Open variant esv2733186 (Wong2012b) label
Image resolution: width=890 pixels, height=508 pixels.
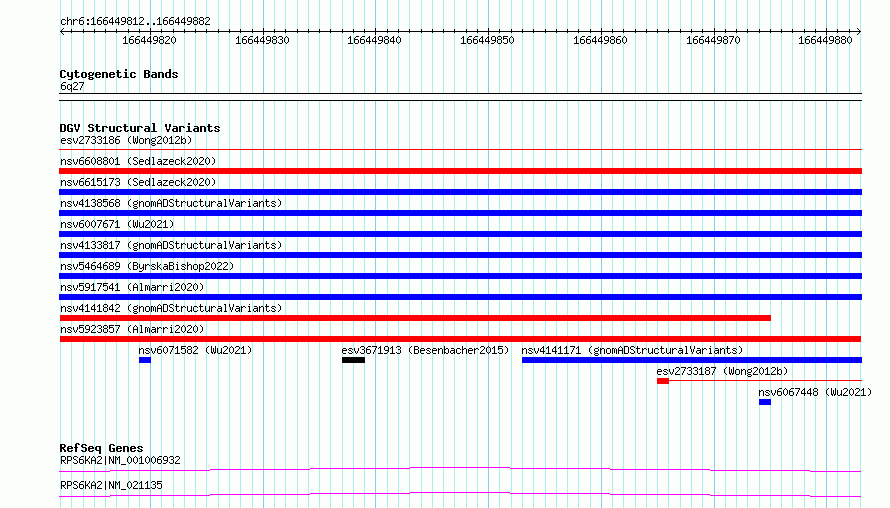[x=126, y=140]
